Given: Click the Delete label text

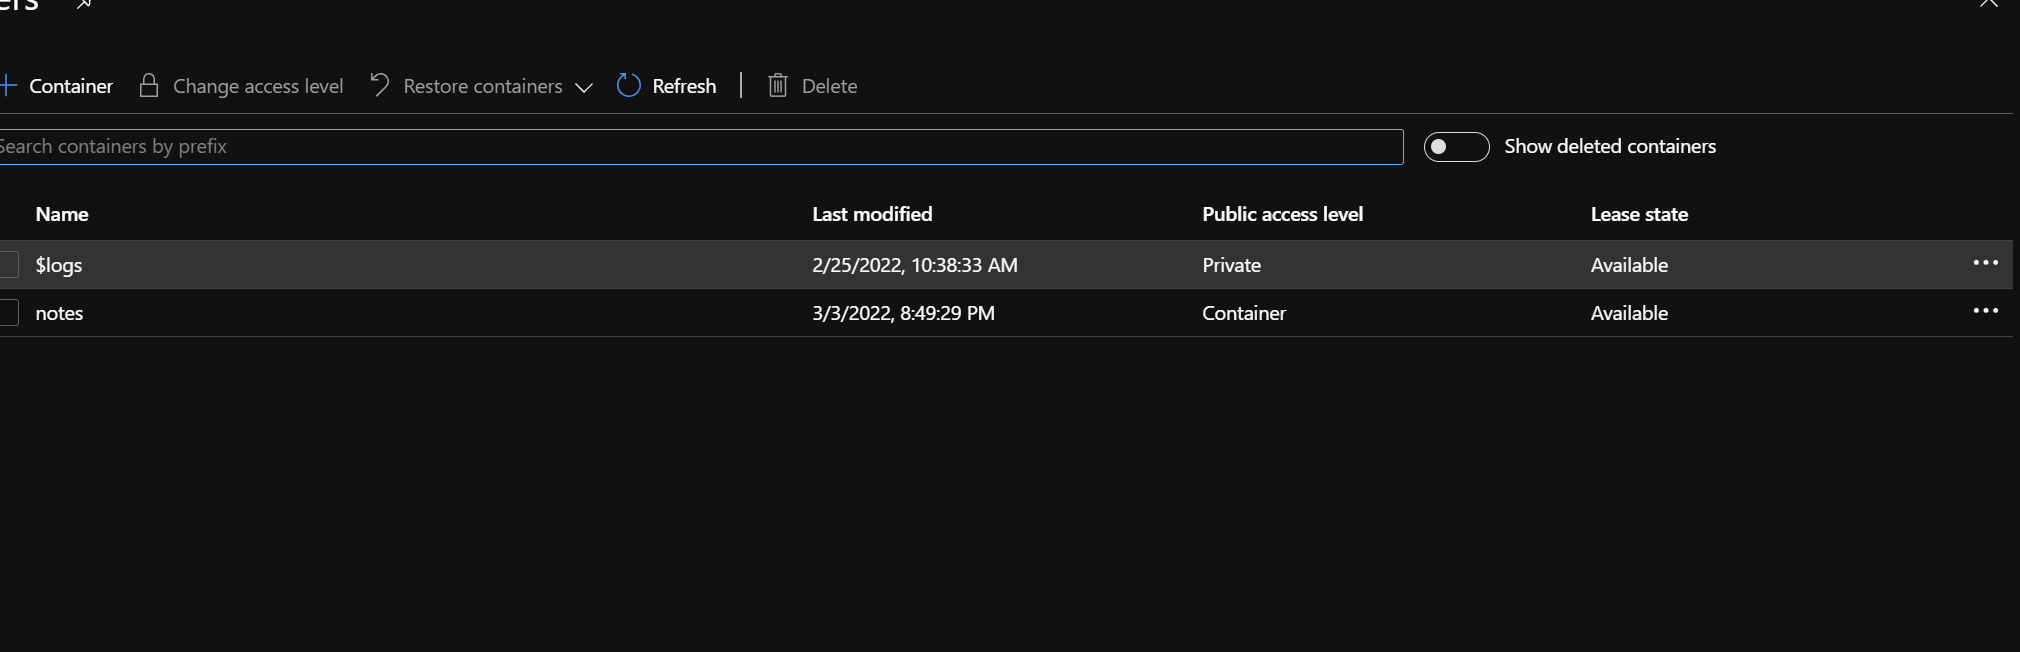Looking at the screenshot, I should point(829,86).
